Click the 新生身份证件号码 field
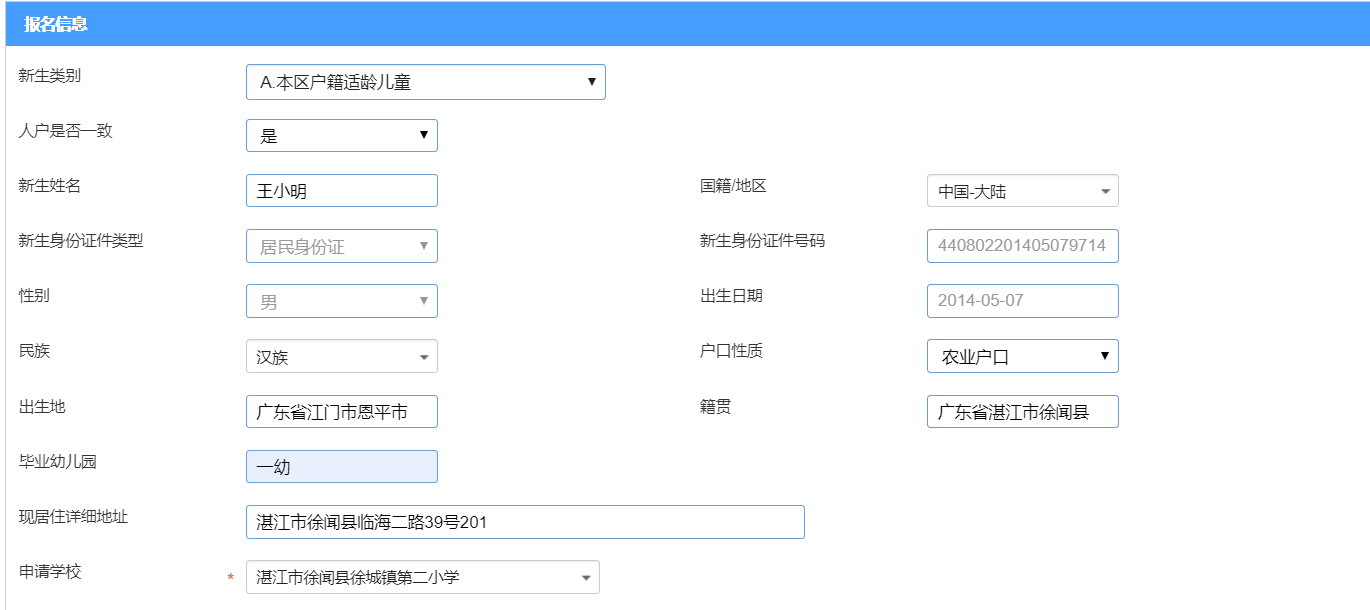This screenshot has height=610, width=1370. click(x=1022, y=246)
